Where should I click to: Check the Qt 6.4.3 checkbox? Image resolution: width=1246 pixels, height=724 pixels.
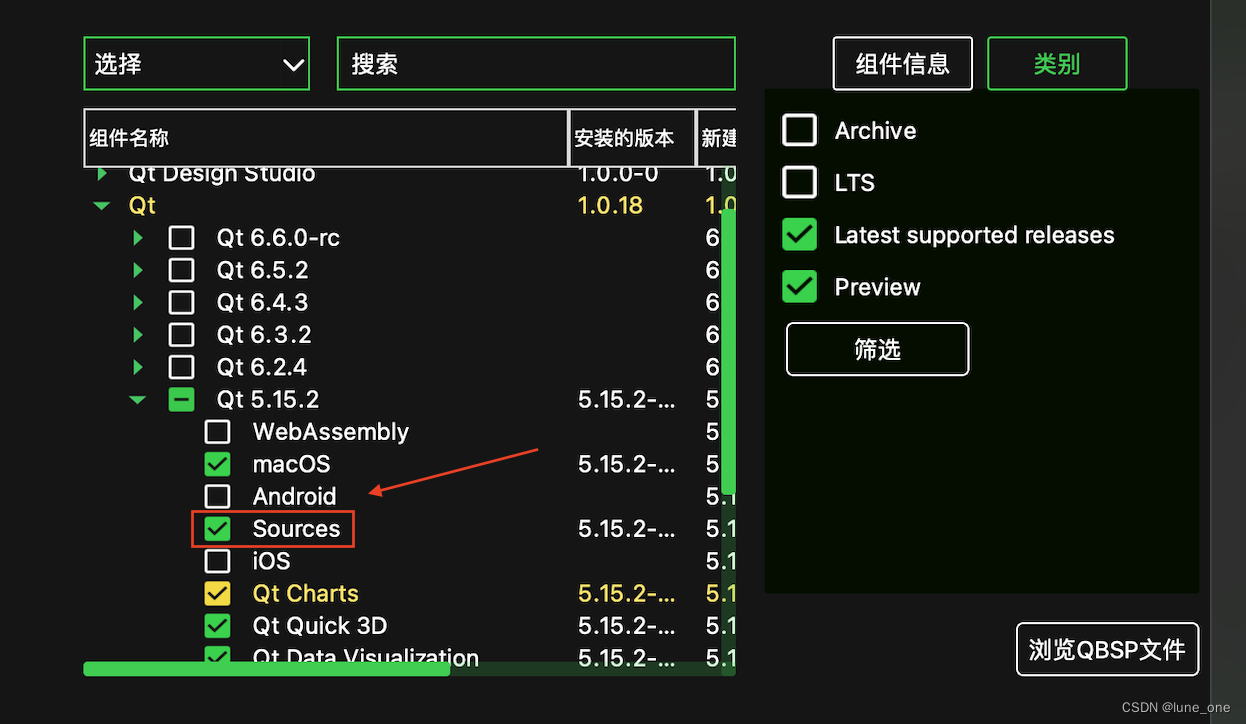coord(181,302)
